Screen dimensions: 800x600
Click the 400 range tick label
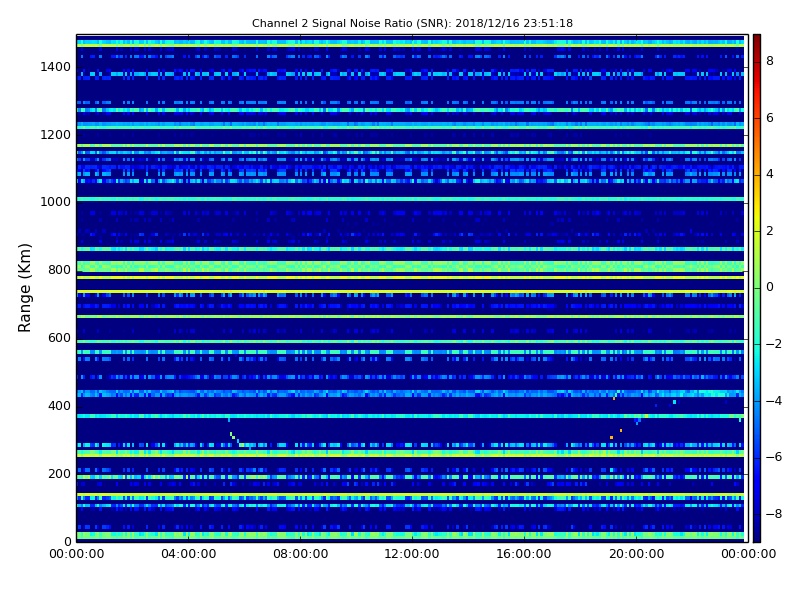(x=59, y=406)
